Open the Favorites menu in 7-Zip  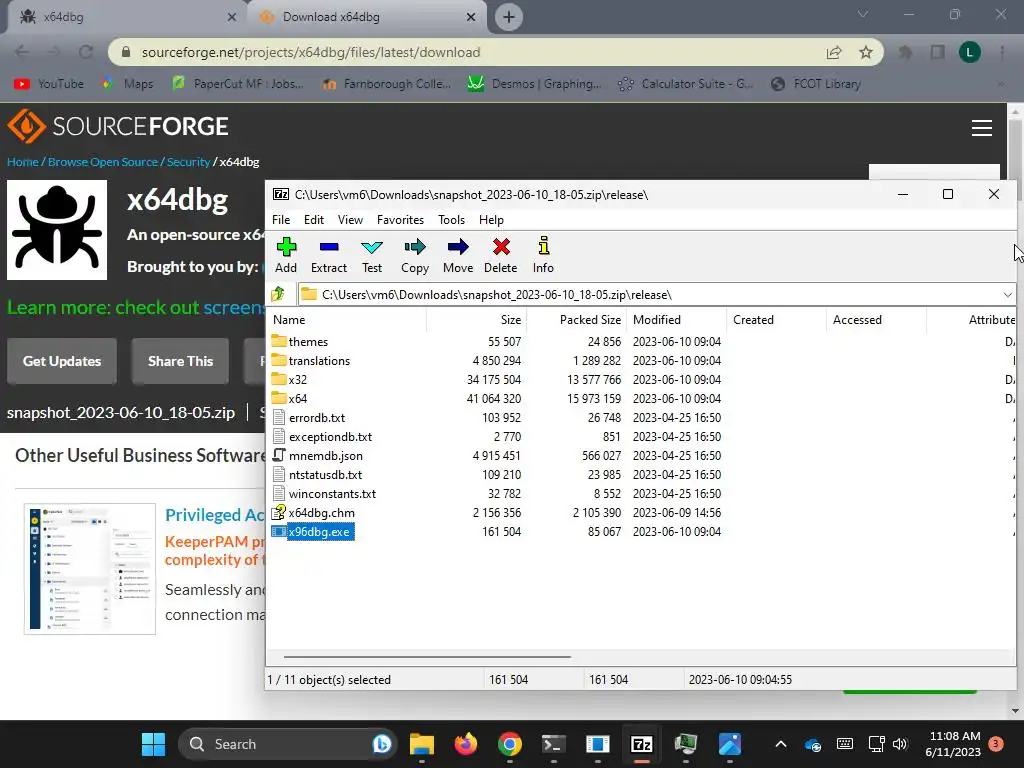coord(400,220)
